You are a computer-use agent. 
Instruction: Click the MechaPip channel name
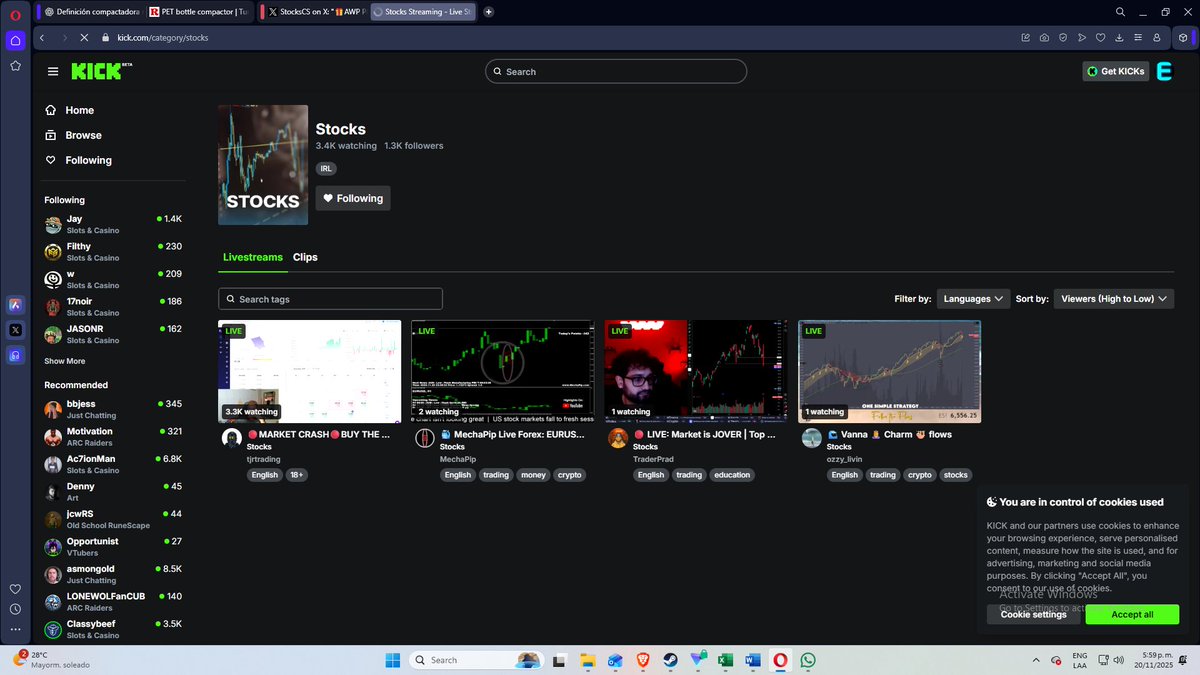coord(458,459)
